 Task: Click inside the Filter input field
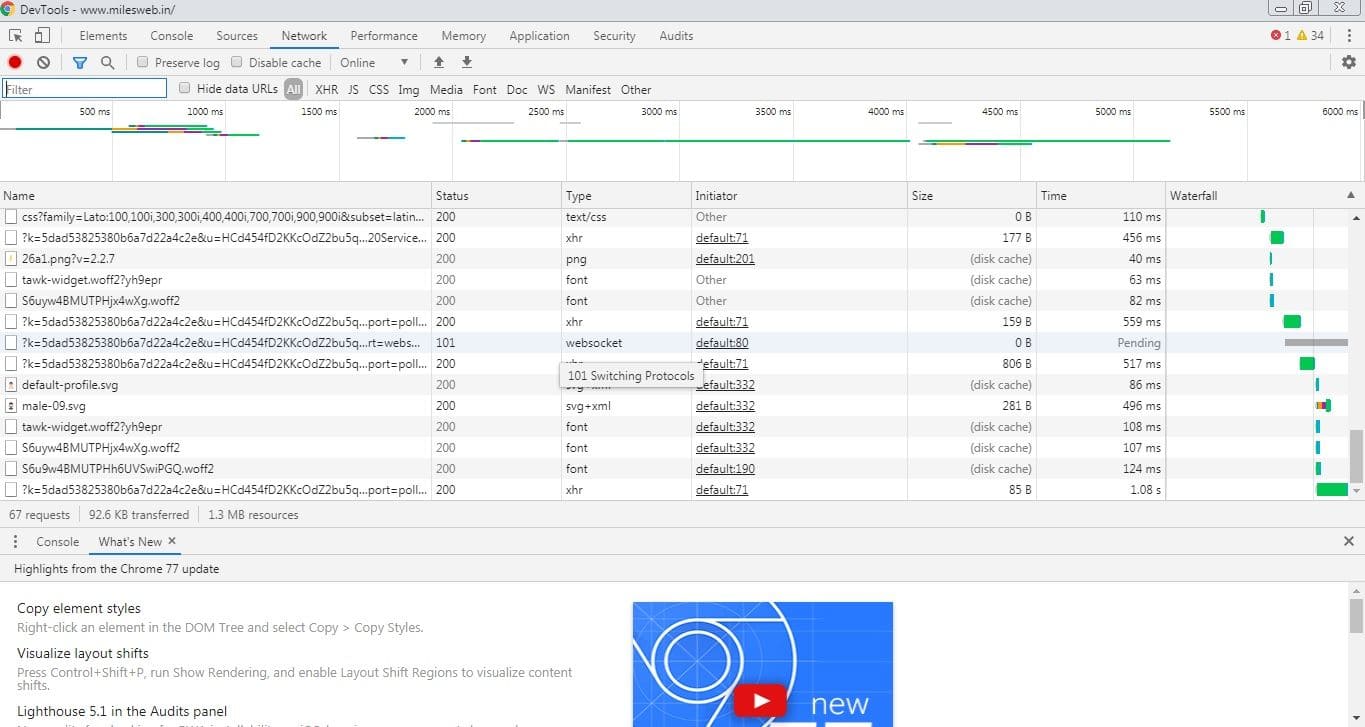coord(84,88)
